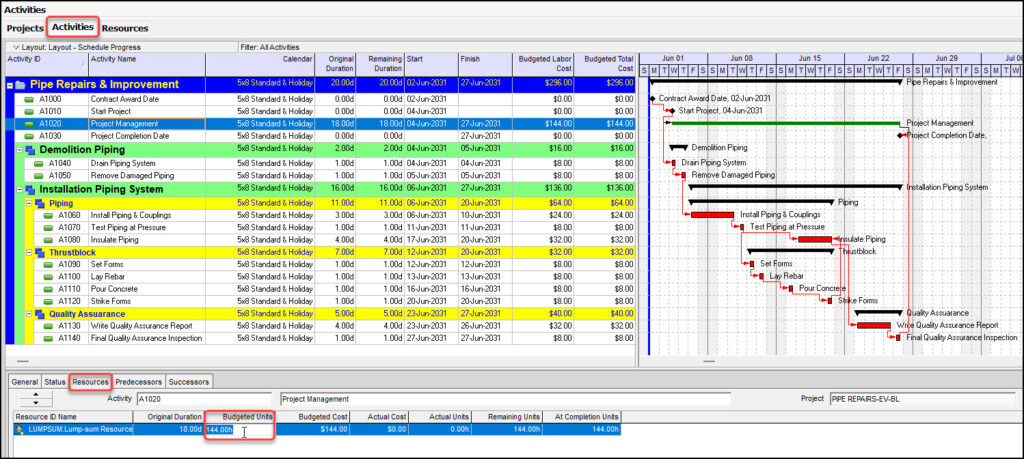This screenshot has height=459, width=1024.
Task: Click the red Install Piping & Couplings Gantt bar
Action: [712, 215]
